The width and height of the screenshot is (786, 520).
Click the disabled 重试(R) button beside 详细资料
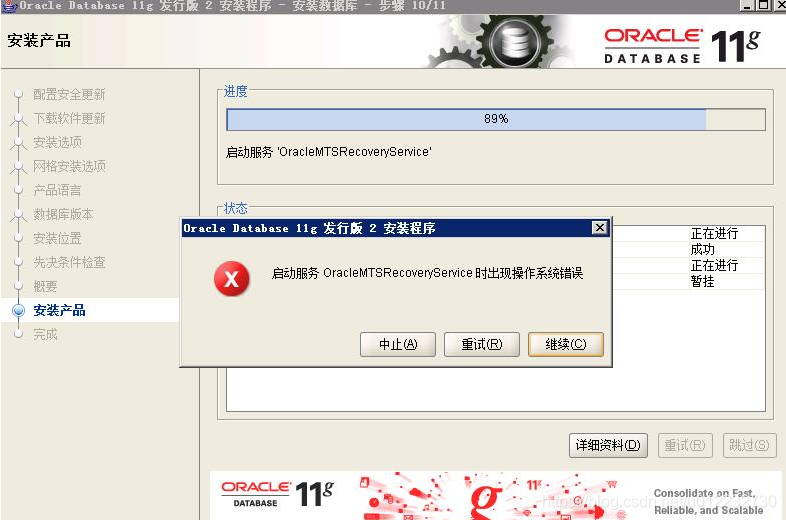tap(685, 445)
